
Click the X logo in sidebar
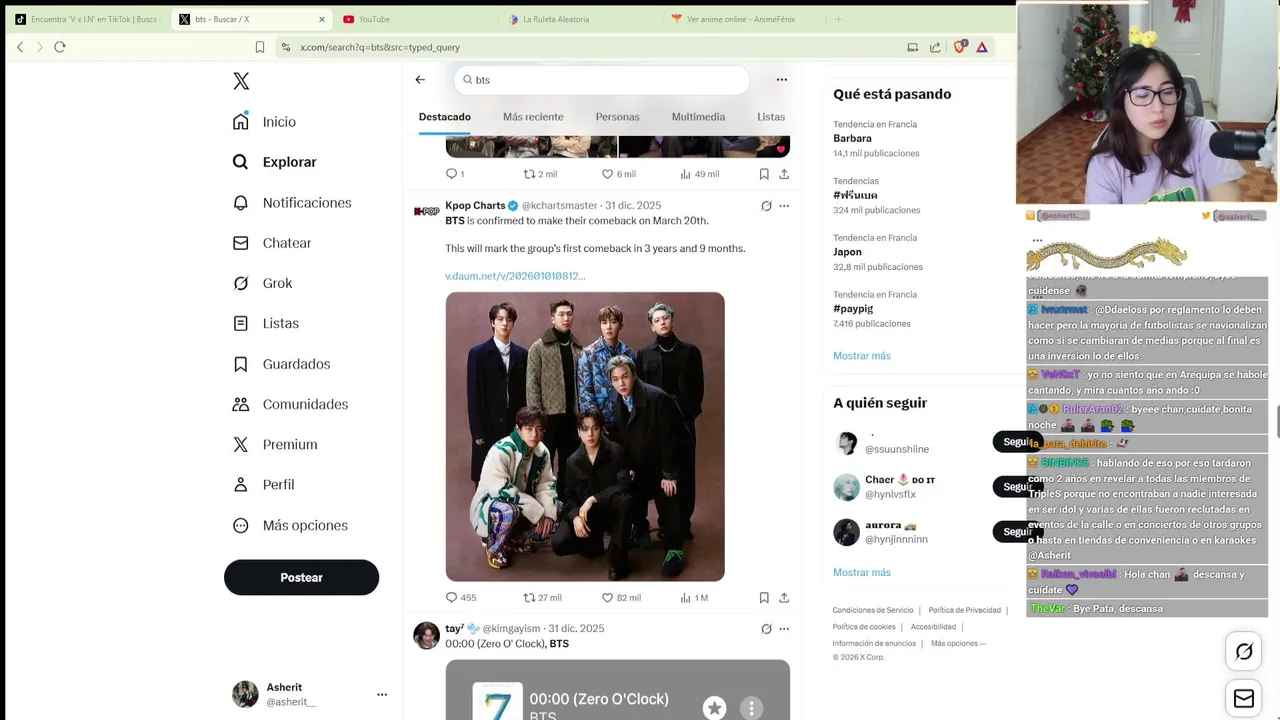[x=241, y=81]
